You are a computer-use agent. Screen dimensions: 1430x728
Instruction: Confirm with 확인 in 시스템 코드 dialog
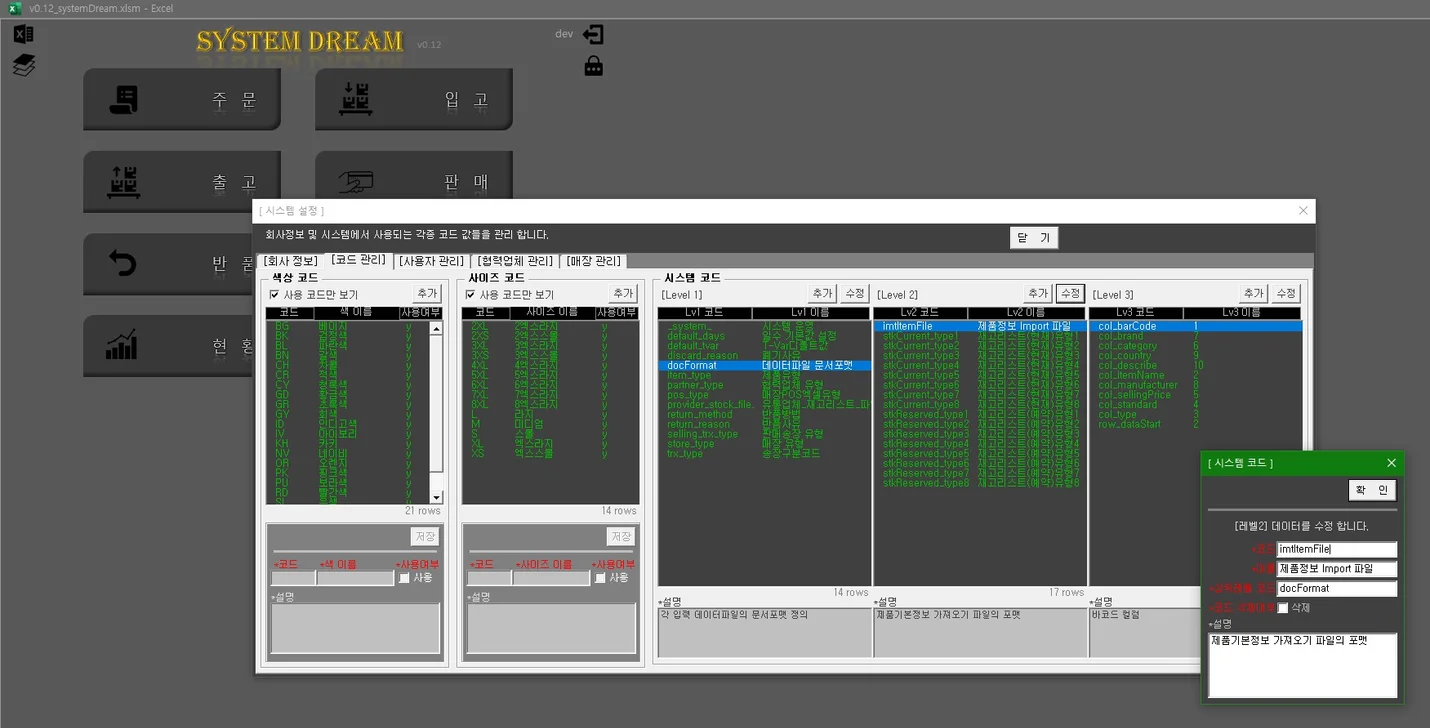tap(1372, 490)
